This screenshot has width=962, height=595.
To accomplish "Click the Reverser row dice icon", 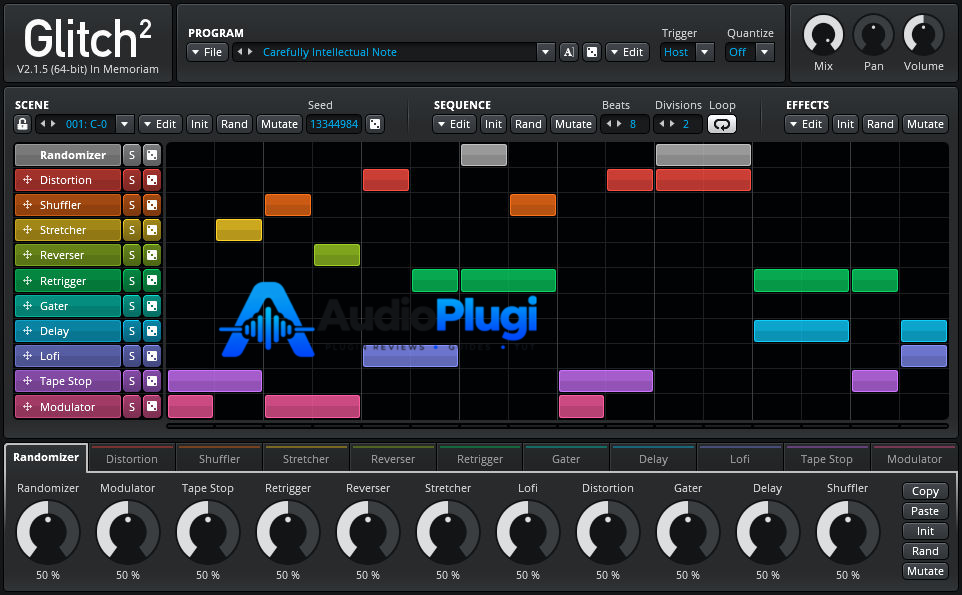I will pyautogui.click(x=152, y=255).
